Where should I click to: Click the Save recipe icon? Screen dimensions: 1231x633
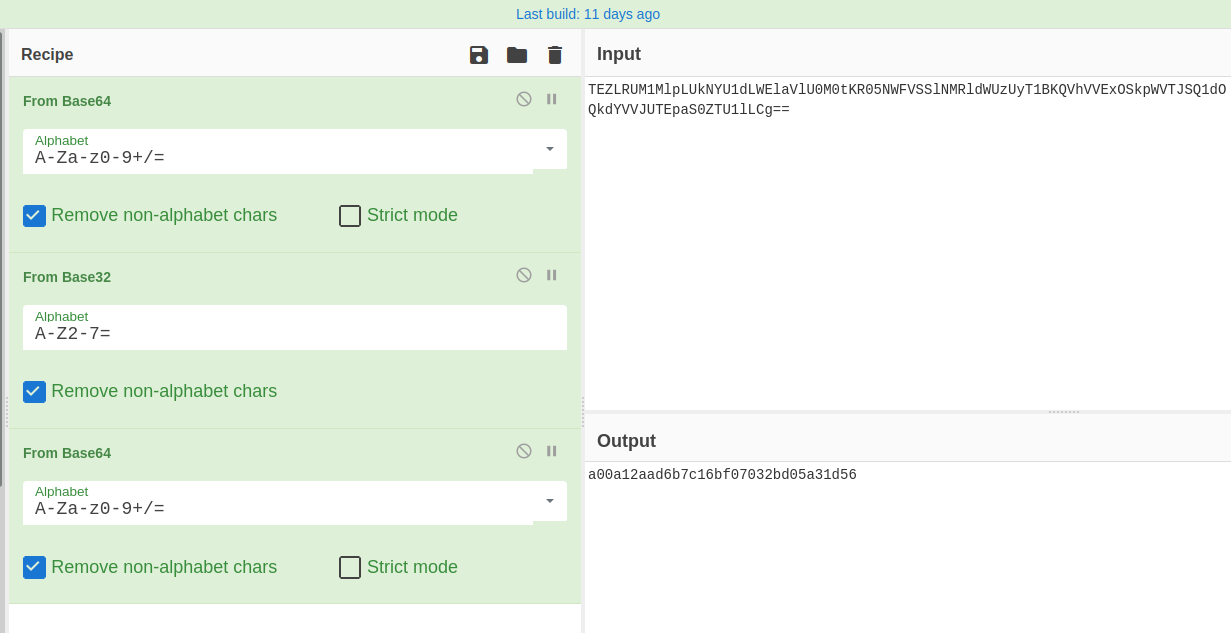(479, 55)
